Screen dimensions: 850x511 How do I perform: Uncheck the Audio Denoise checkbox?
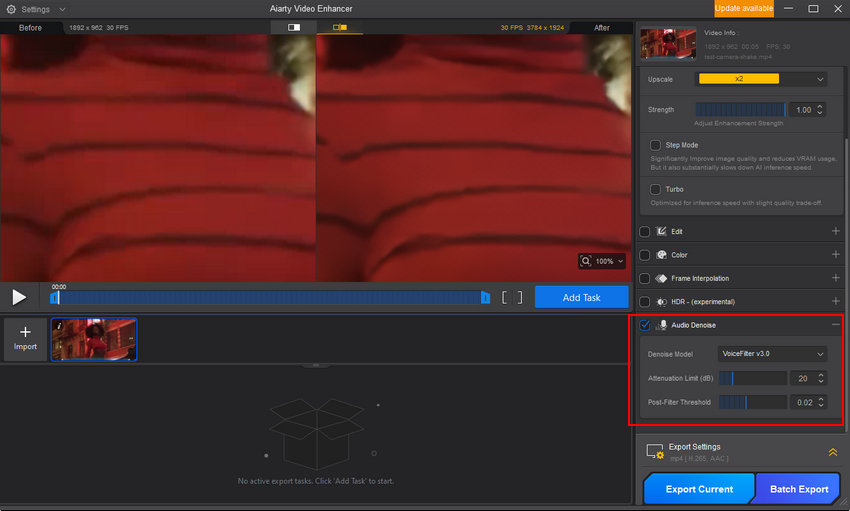click(645, 325)
